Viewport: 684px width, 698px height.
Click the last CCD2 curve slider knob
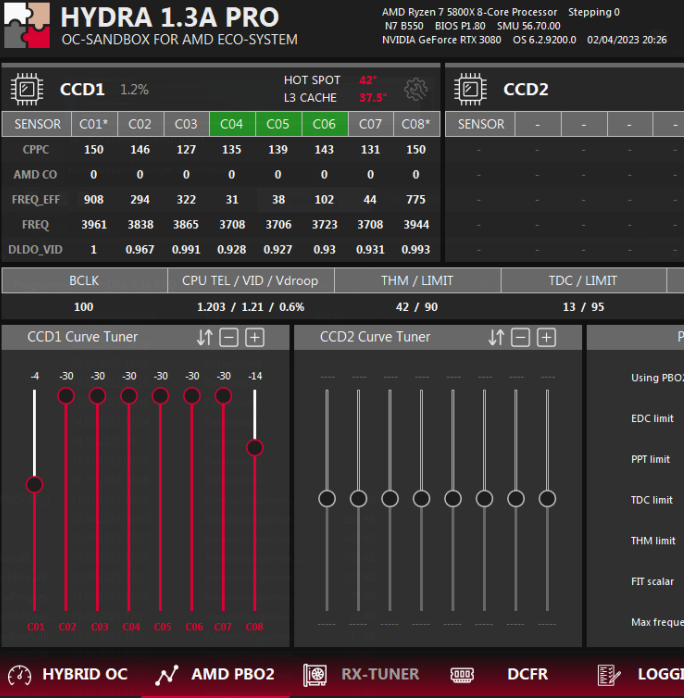[x=547, y=499]
